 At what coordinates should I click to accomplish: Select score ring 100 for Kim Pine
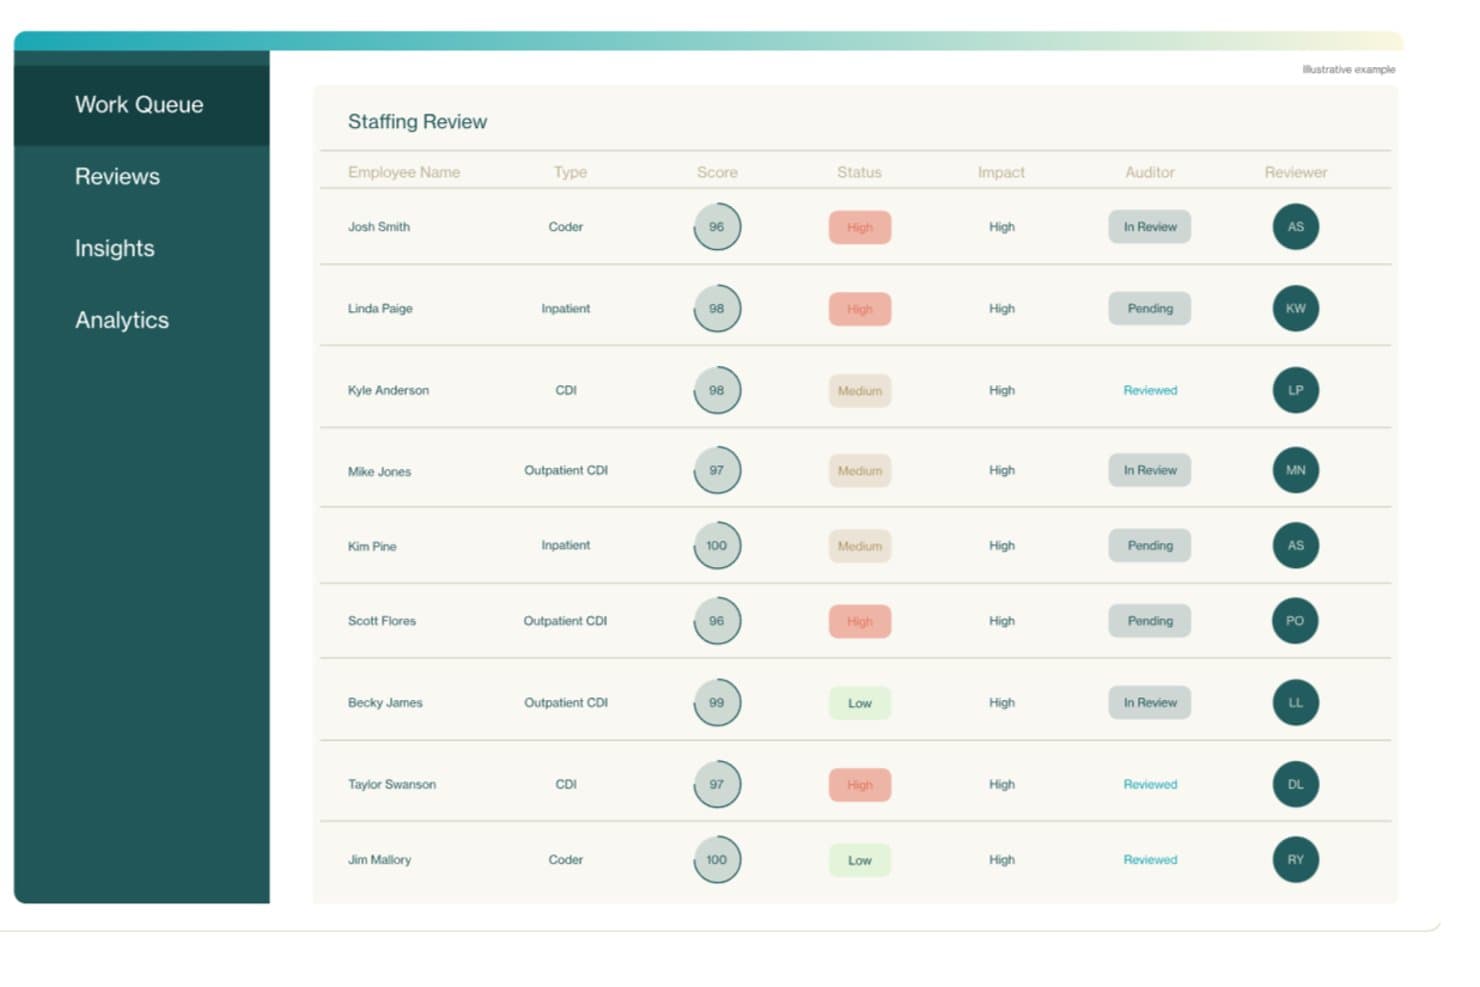[717, 546]
